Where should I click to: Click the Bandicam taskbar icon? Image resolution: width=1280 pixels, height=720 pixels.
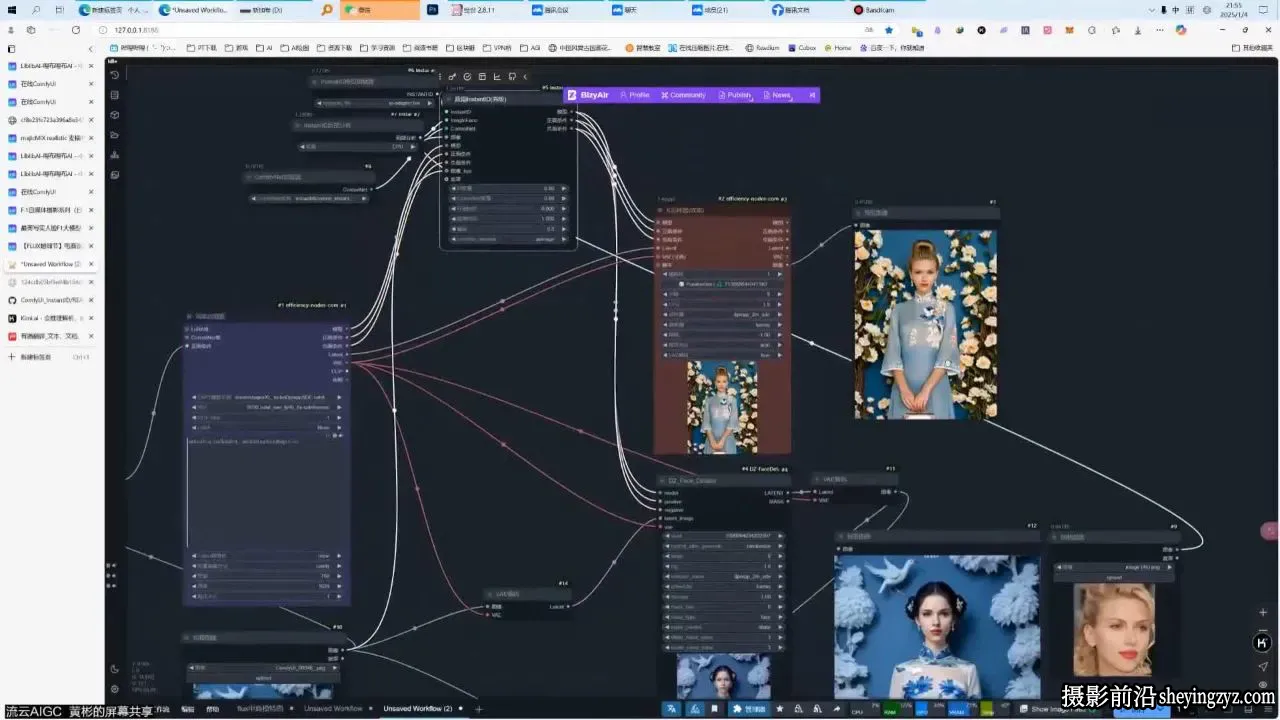(x=874, y=10)
